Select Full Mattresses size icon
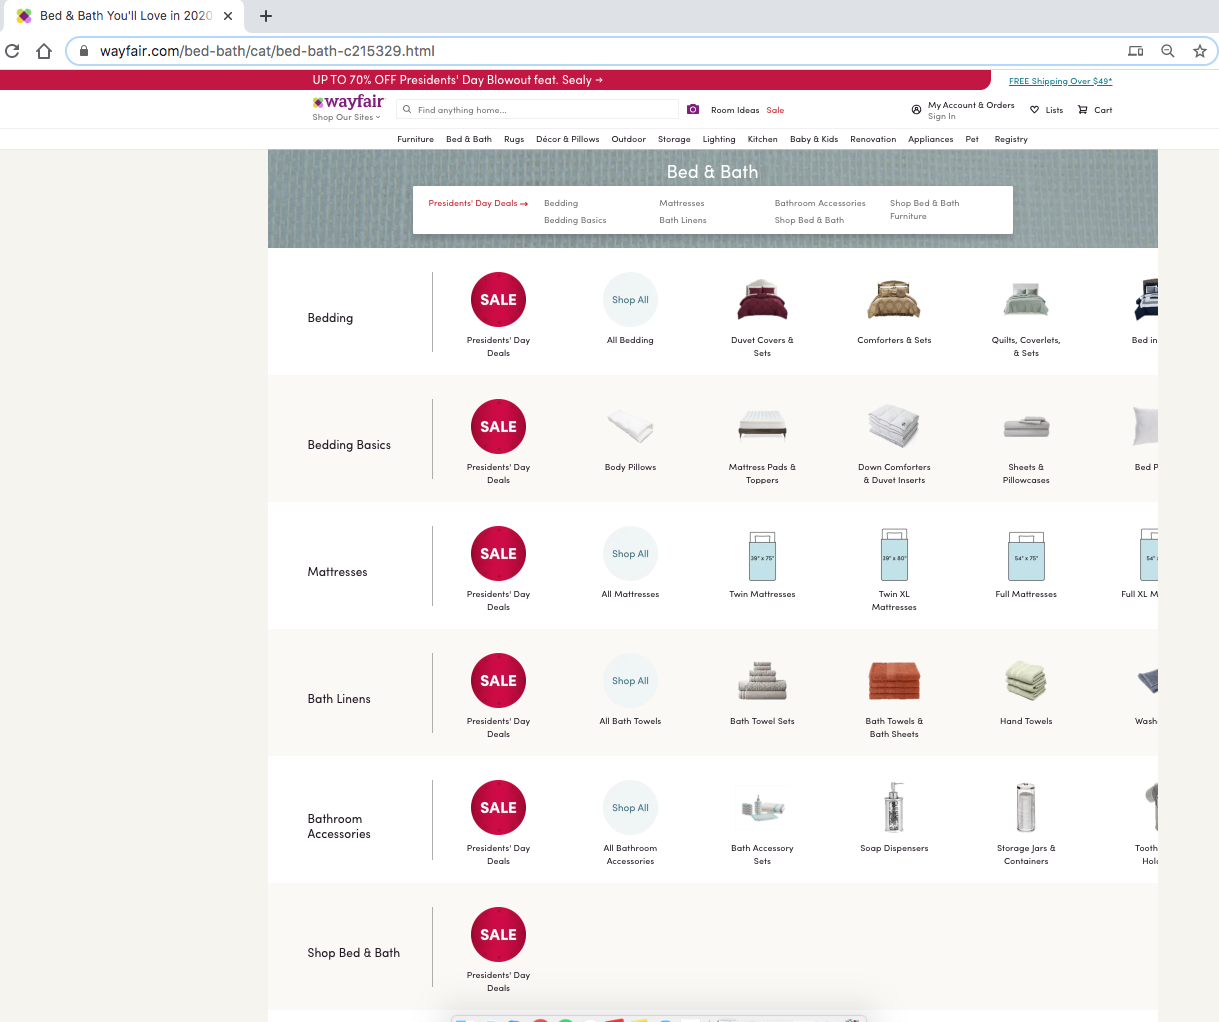1219x1022 pixels. (x=1026, y=556)
